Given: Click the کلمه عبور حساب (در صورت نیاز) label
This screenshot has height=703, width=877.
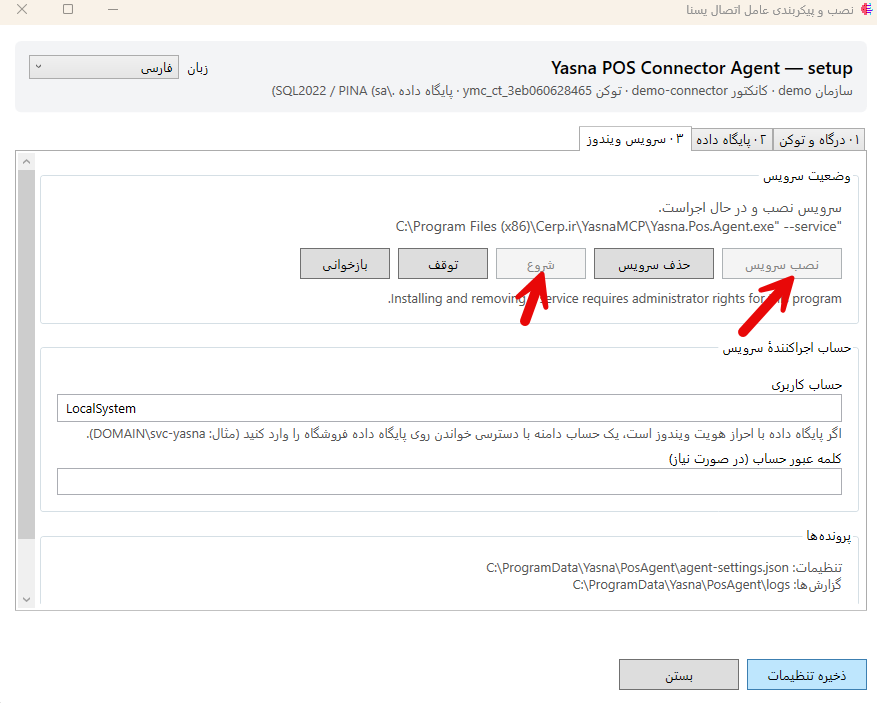Looking at the screenshot, I should click(755, 459).
